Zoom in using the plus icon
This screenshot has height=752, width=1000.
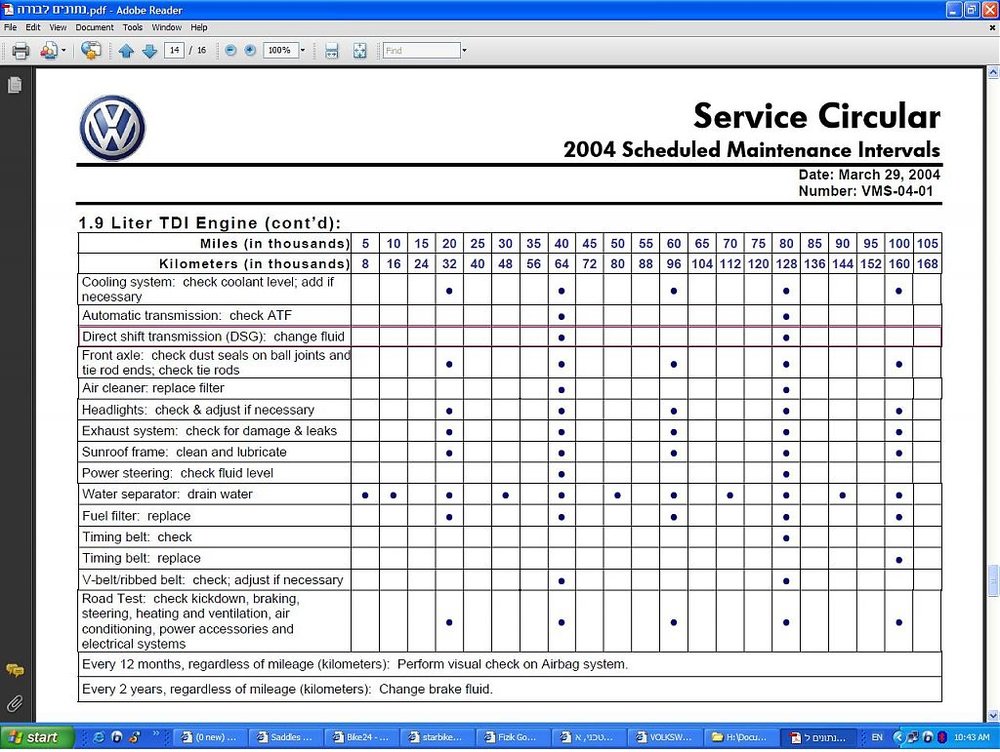[250, 50]
